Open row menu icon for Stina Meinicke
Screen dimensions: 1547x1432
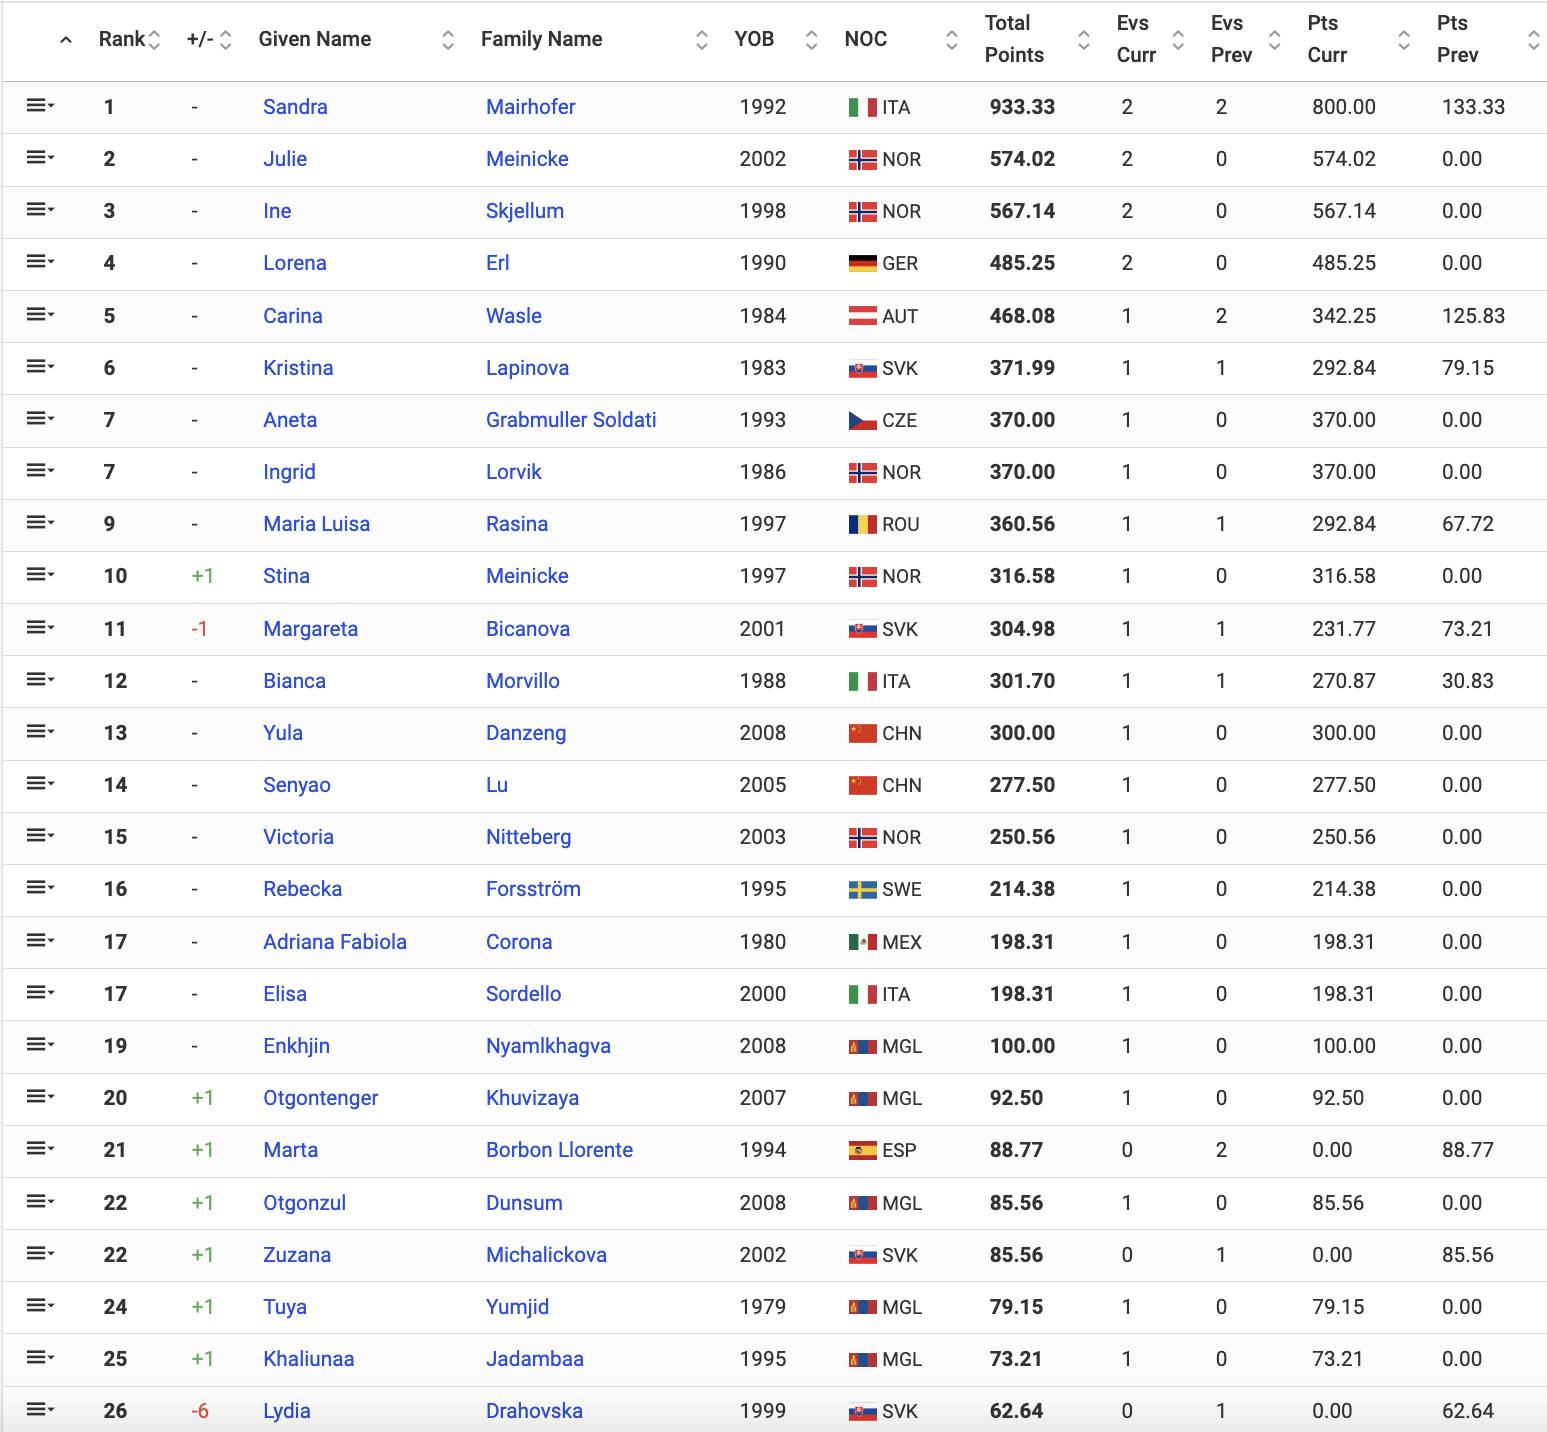(x=39, y=574)
